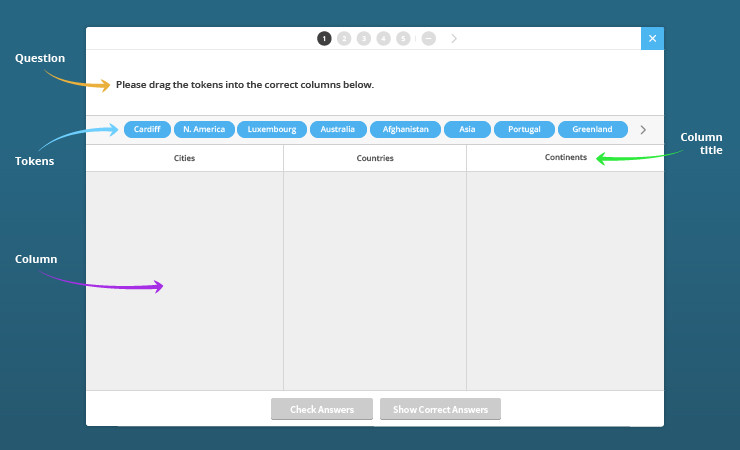Pick the Luxembourg token
This screenshot has width=740, height=450.
point(272,129)
